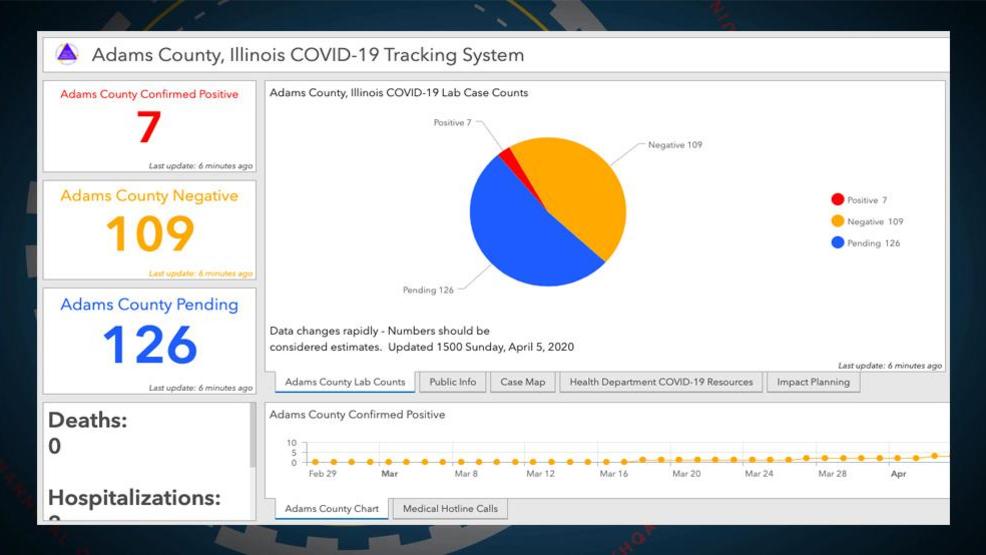Click the purple triangle dashboard logo
The width and height of the screenshot is (986, 555).
(x=67, y=54)
